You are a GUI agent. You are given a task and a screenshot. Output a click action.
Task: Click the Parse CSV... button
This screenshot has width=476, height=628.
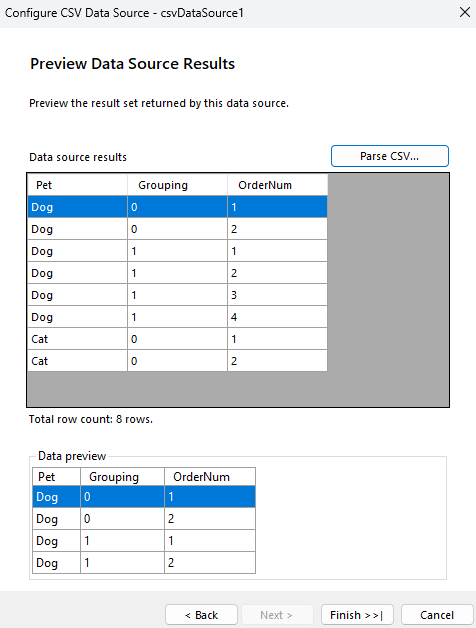coord(389,156)
